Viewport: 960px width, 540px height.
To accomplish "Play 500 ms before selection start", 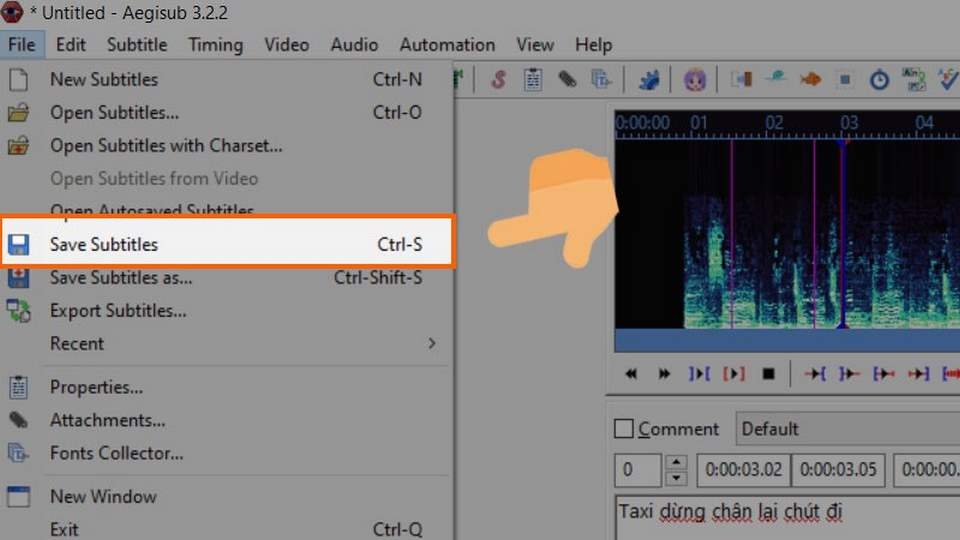I will coord(814,373).
